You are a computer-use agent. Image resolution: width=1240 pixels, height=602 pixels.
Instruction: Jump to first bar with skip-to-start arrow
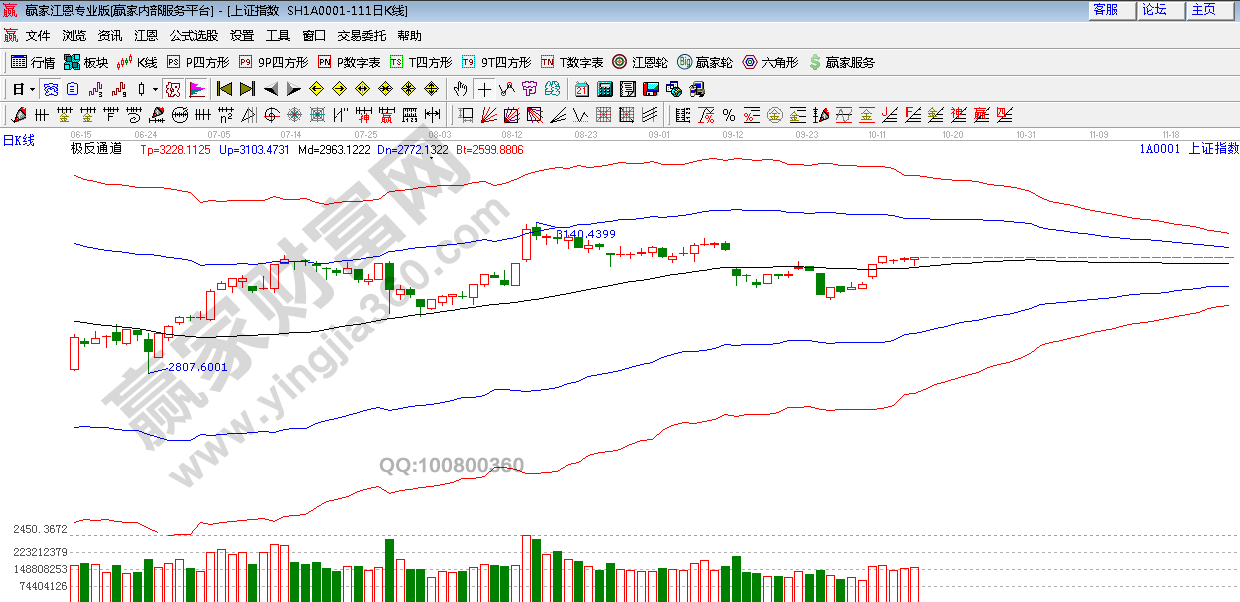pyautogui.click(x=224, y=89)
